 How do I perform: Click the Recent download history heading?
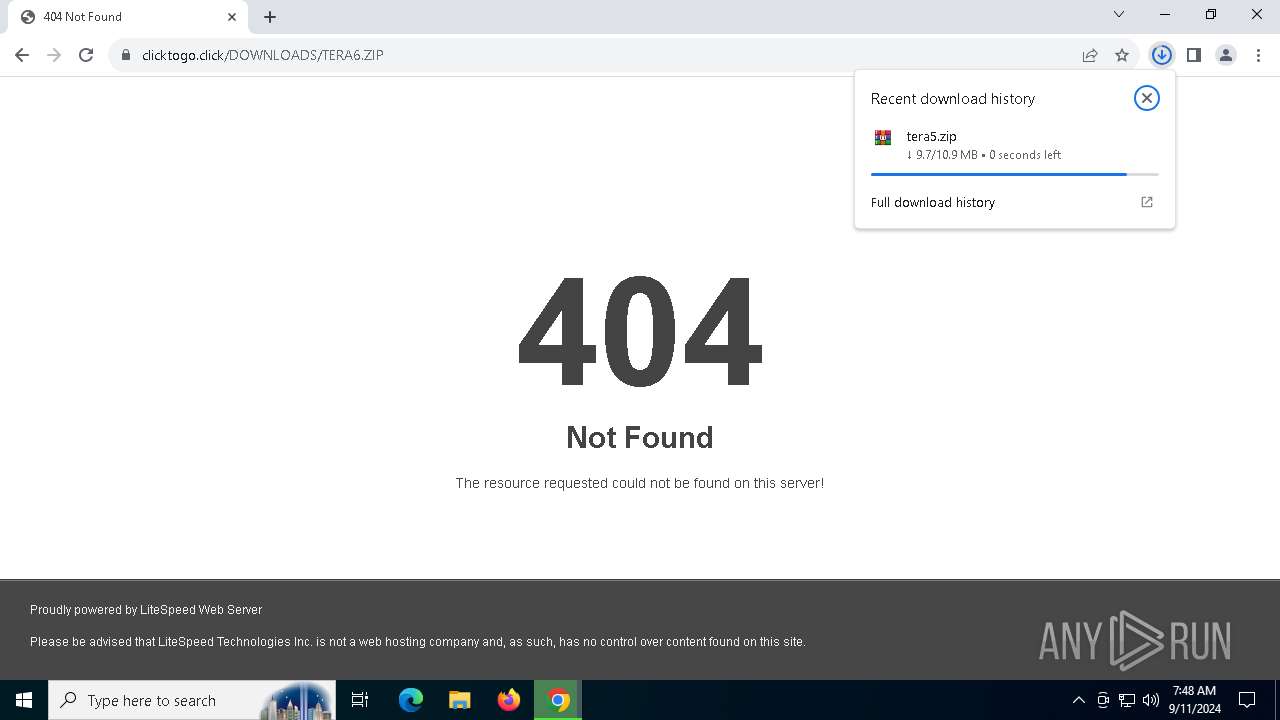click(x=953, y=98)
